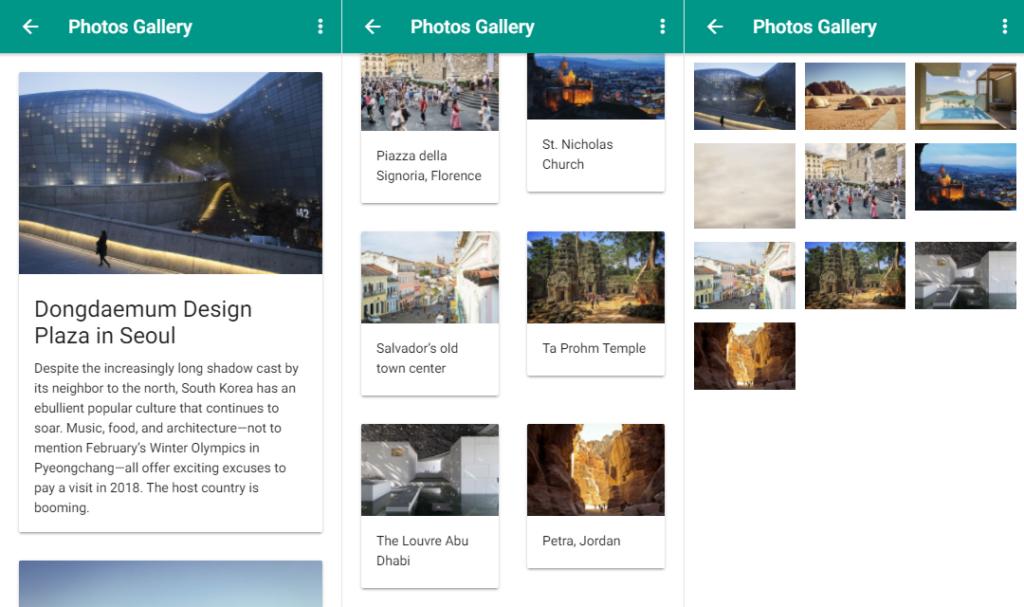
Task: Select the pool villa thumbnail in grid view
Action: point(965,96)
